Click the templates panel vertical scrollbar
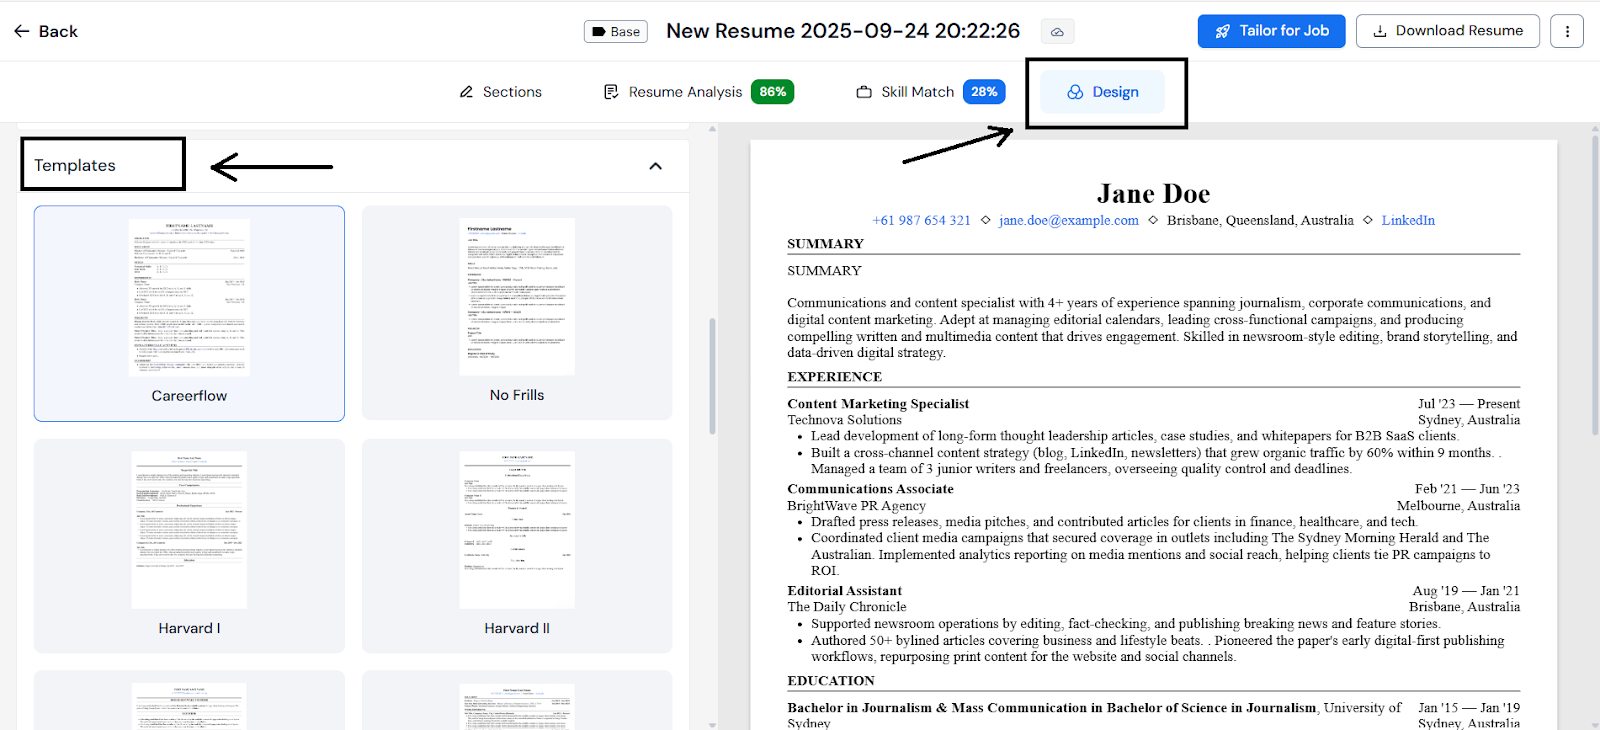Viewport: 1600px width, 730px height. tap(712, 376)
